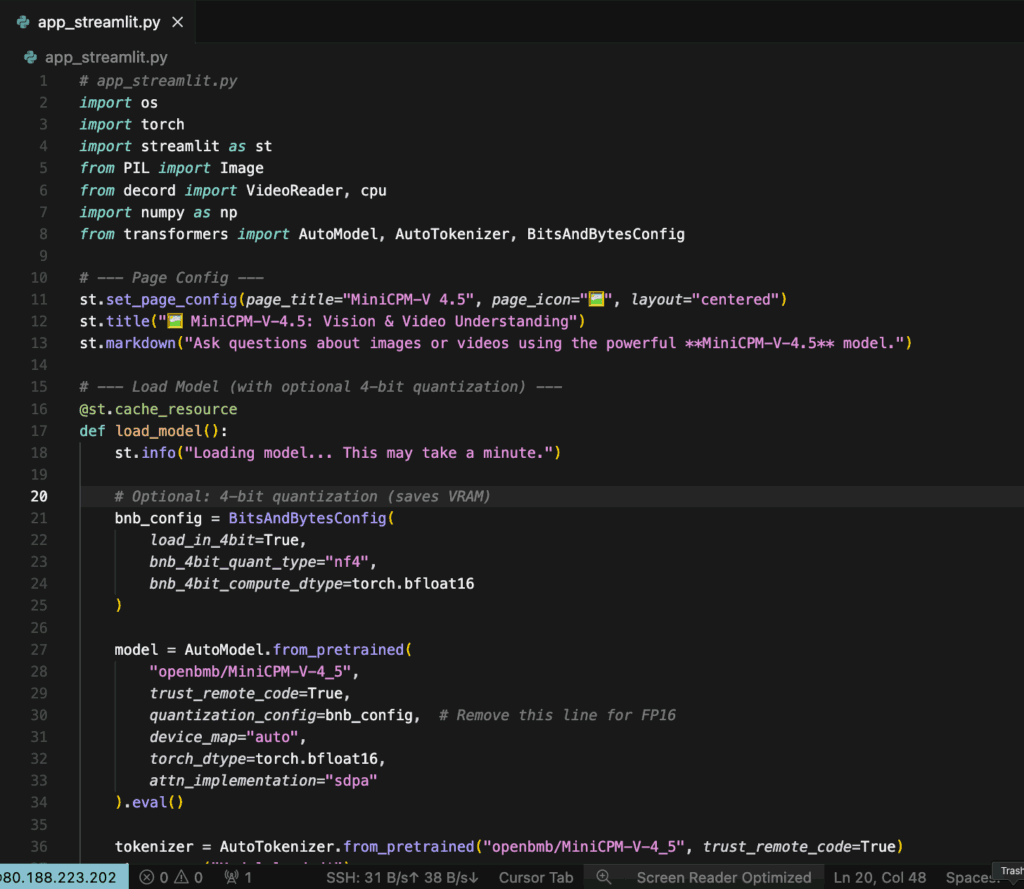Click Screen Reader Optimized status item

pos(724,877)
